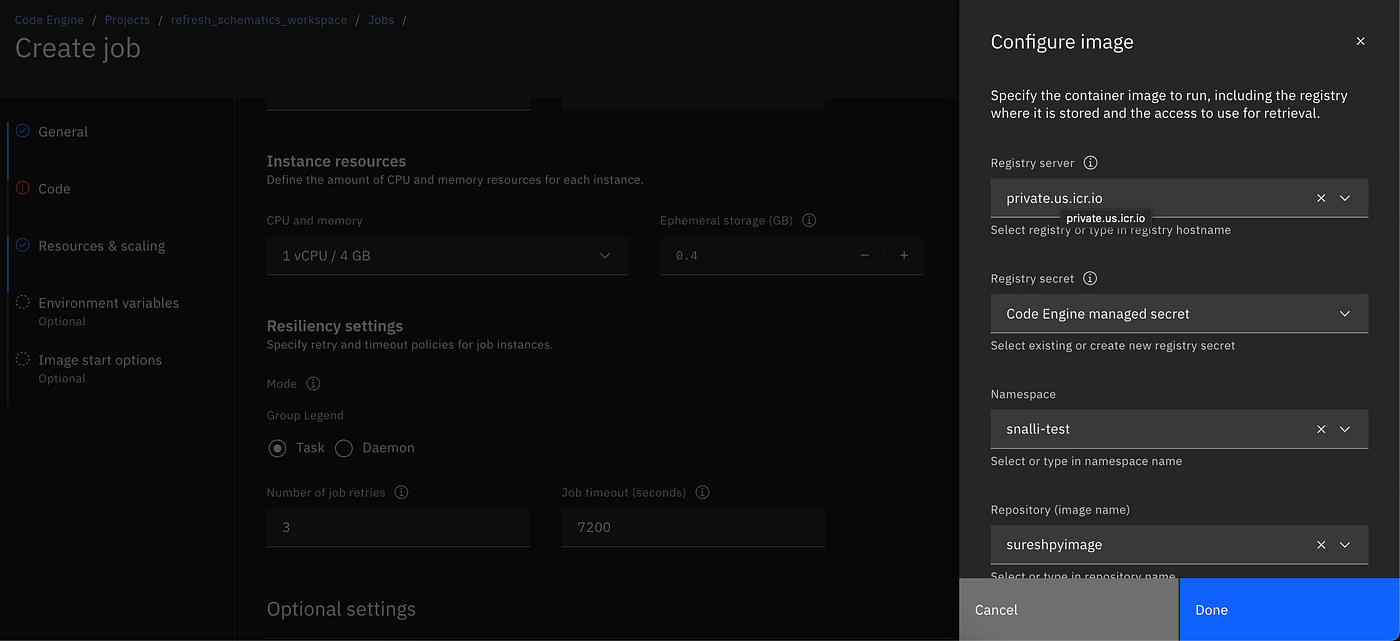This screenshot has height=641, width=1400.
Task: Click the Registry server info icon
Action: pos(1091,163)
